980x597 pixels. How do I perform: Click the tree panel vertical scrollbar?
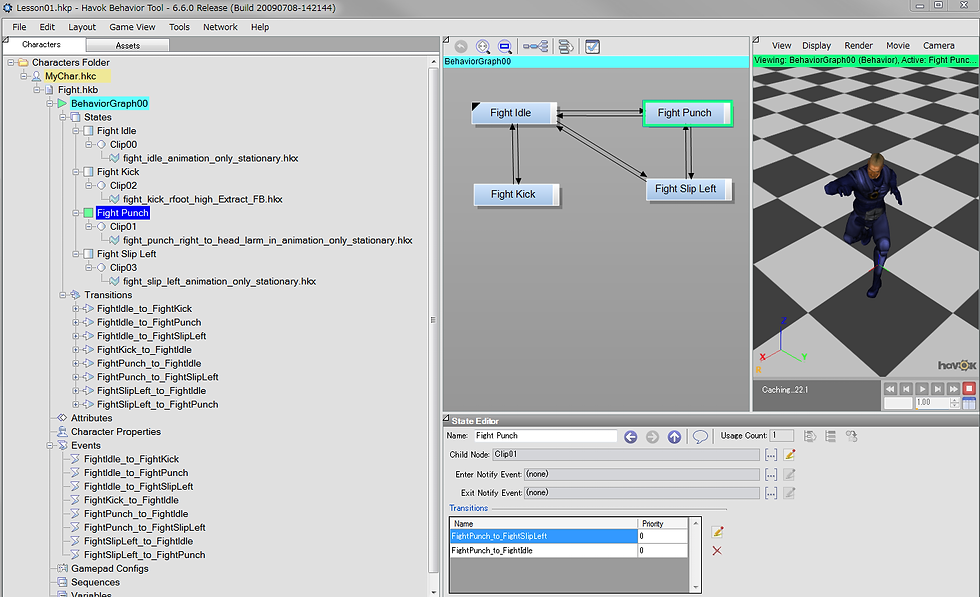(434, 319)
